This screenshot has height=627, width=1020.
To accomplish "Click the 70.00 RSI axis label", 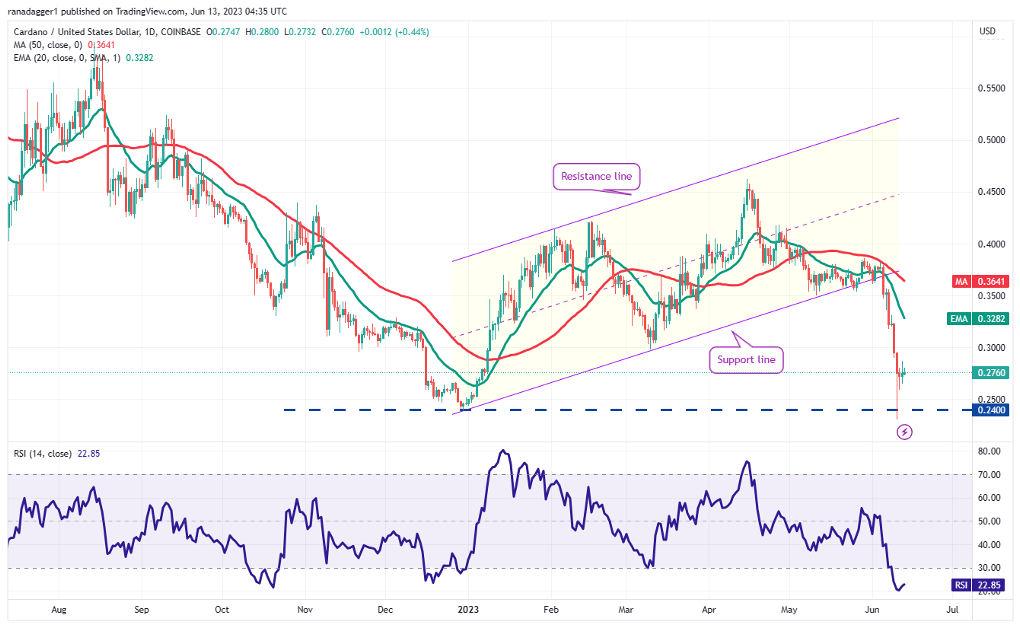I will point(989,474).
